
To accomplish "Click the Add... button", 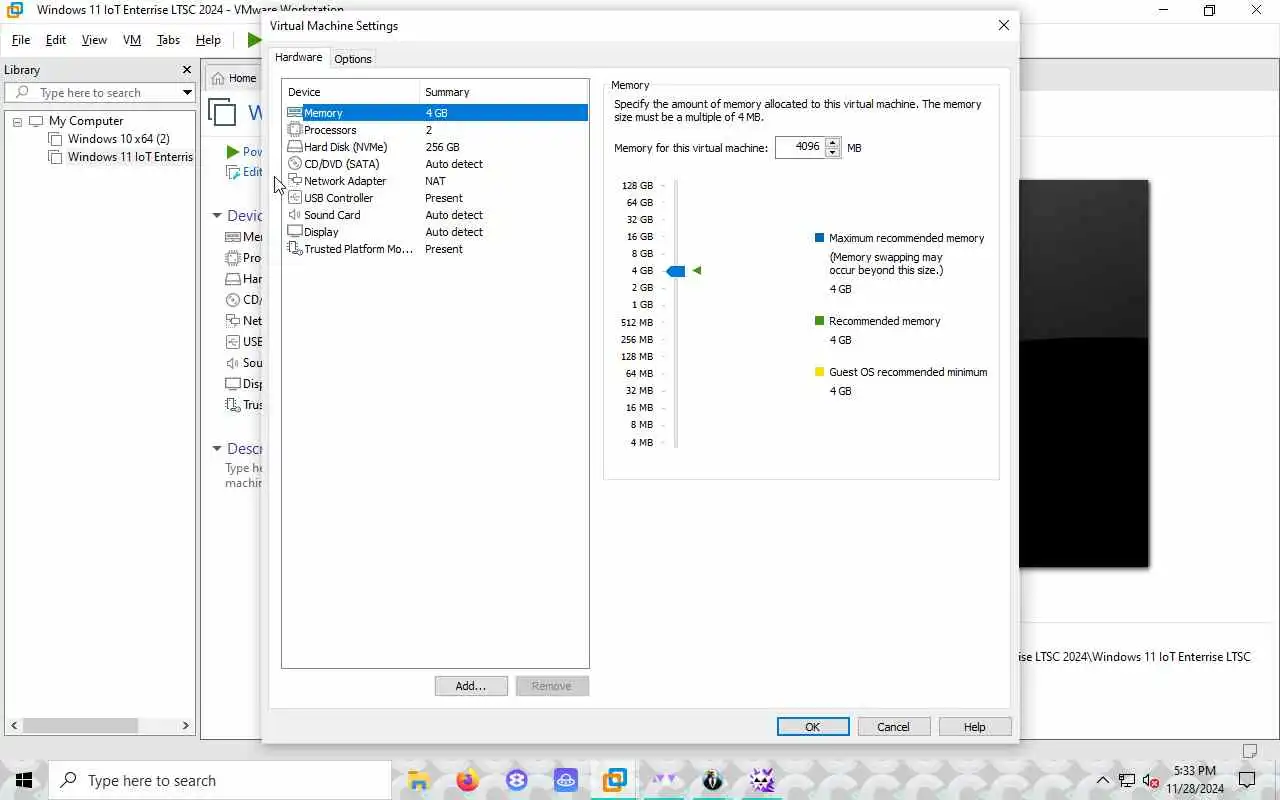I will (471, 686).
